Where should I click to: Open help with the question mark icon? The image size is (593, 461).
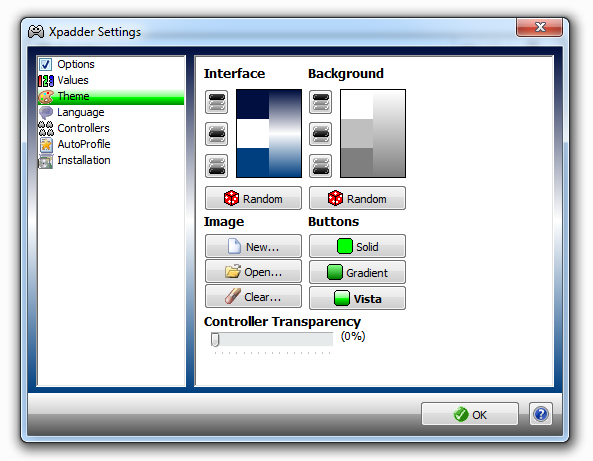click(541, 414)
